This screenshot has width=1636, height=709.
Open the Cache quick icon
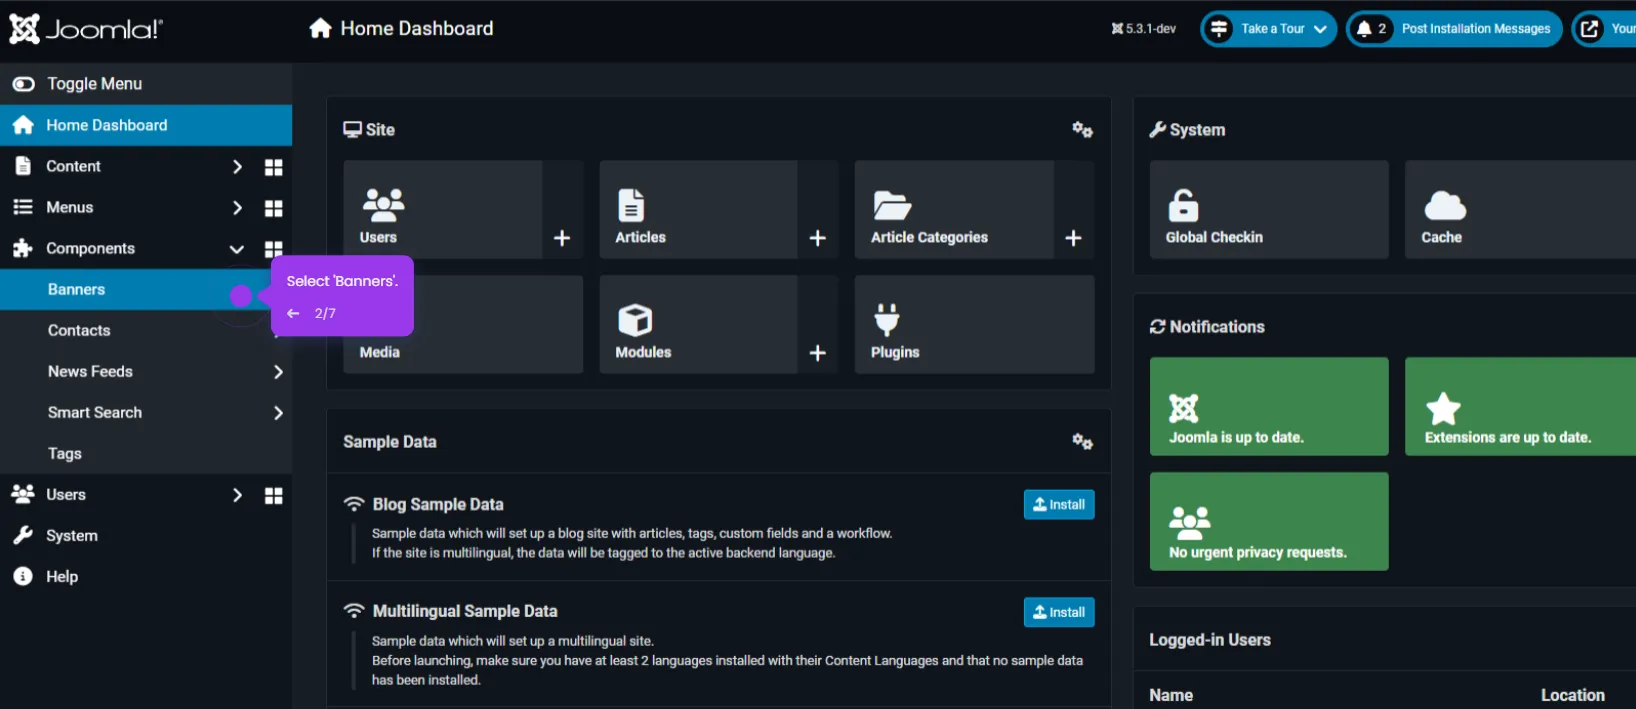1520,210
